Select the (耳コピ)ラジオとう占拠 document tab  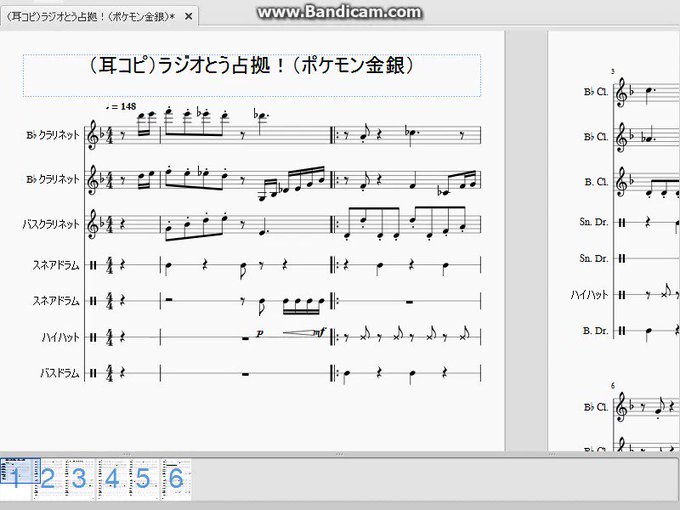(x=100, y=16)
